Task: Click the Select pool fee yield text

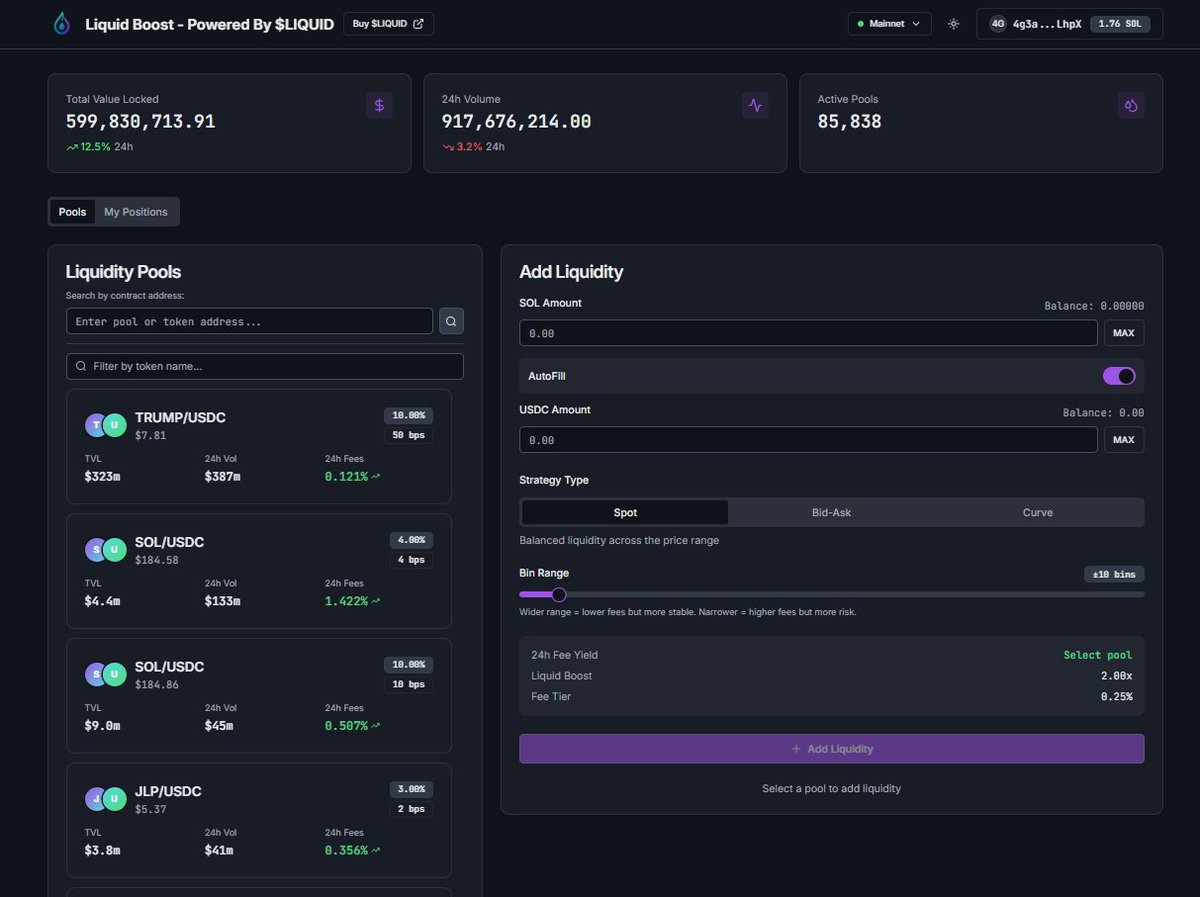Action: click(x=1098, y=655)
